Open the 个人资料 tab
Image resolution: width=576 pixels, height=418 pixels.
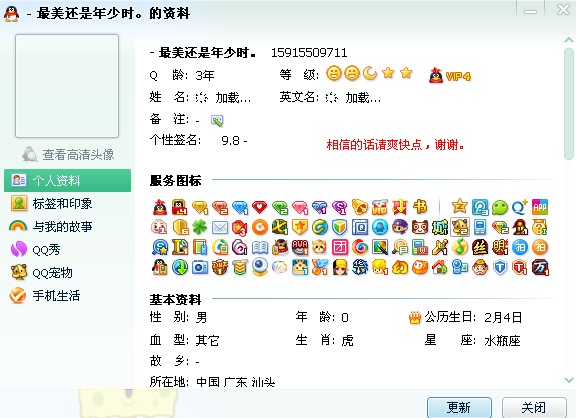point(68,180)
